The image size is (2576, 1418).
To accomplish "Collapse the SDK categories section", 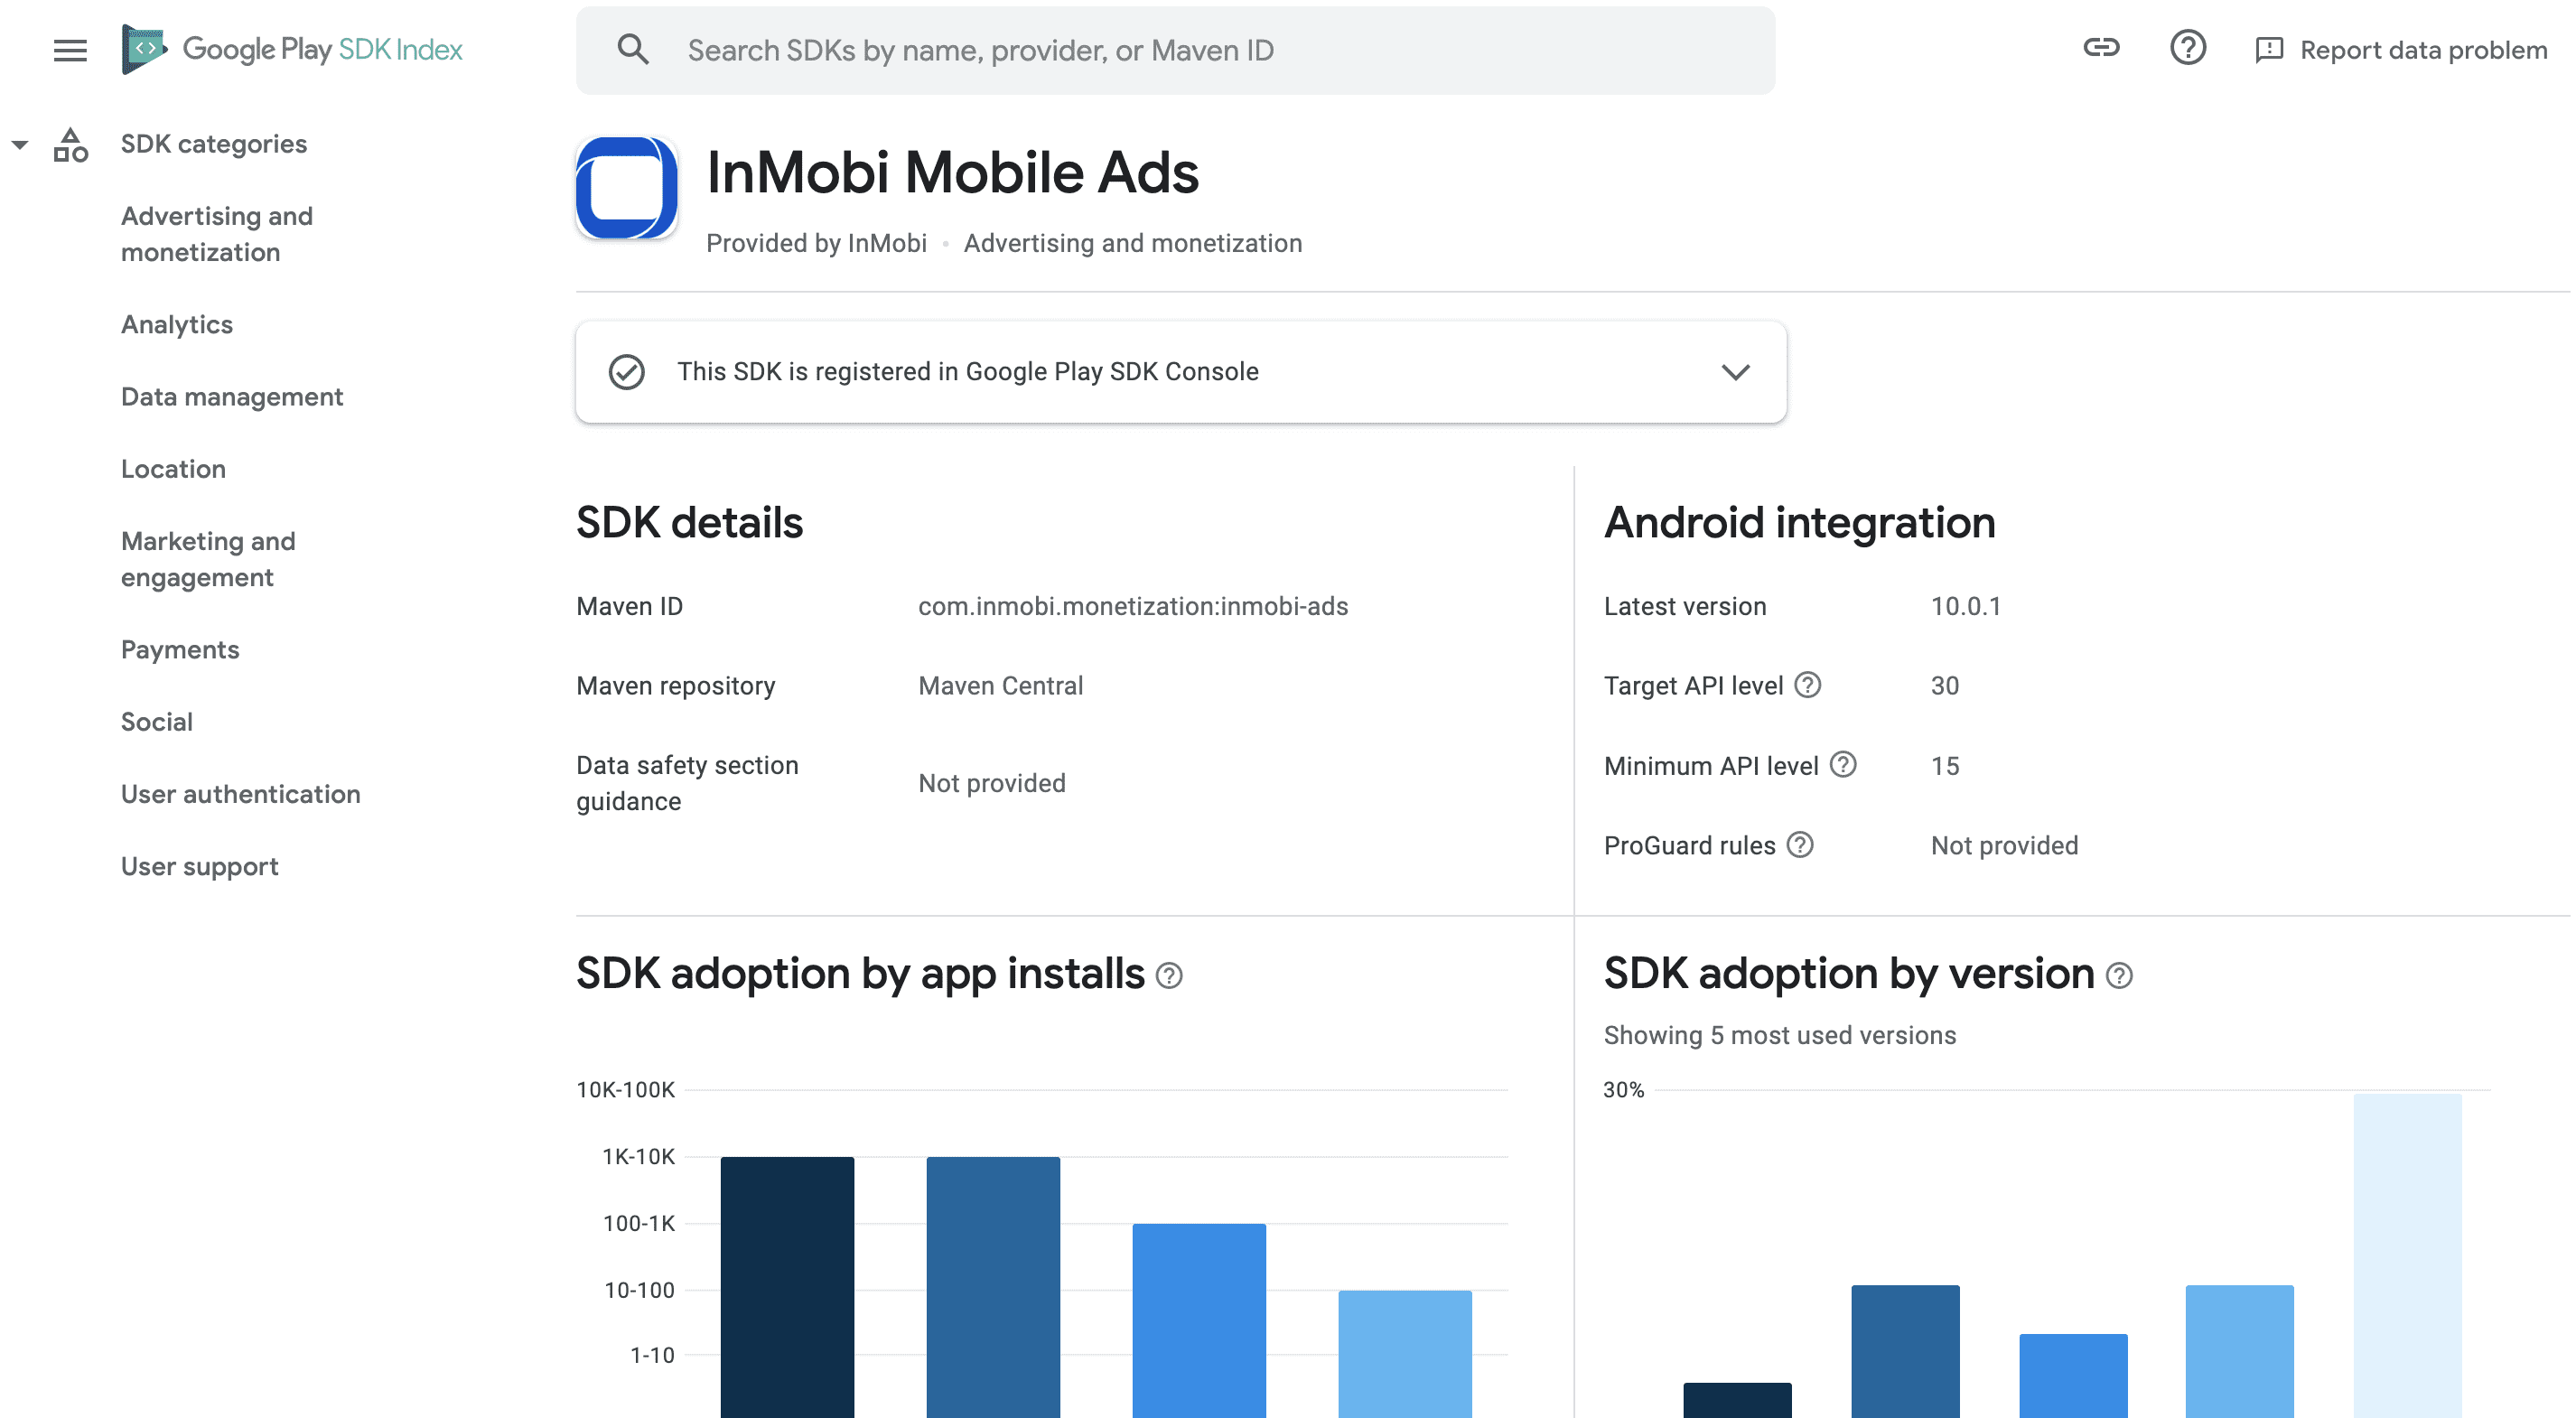I will pos(20,144).
